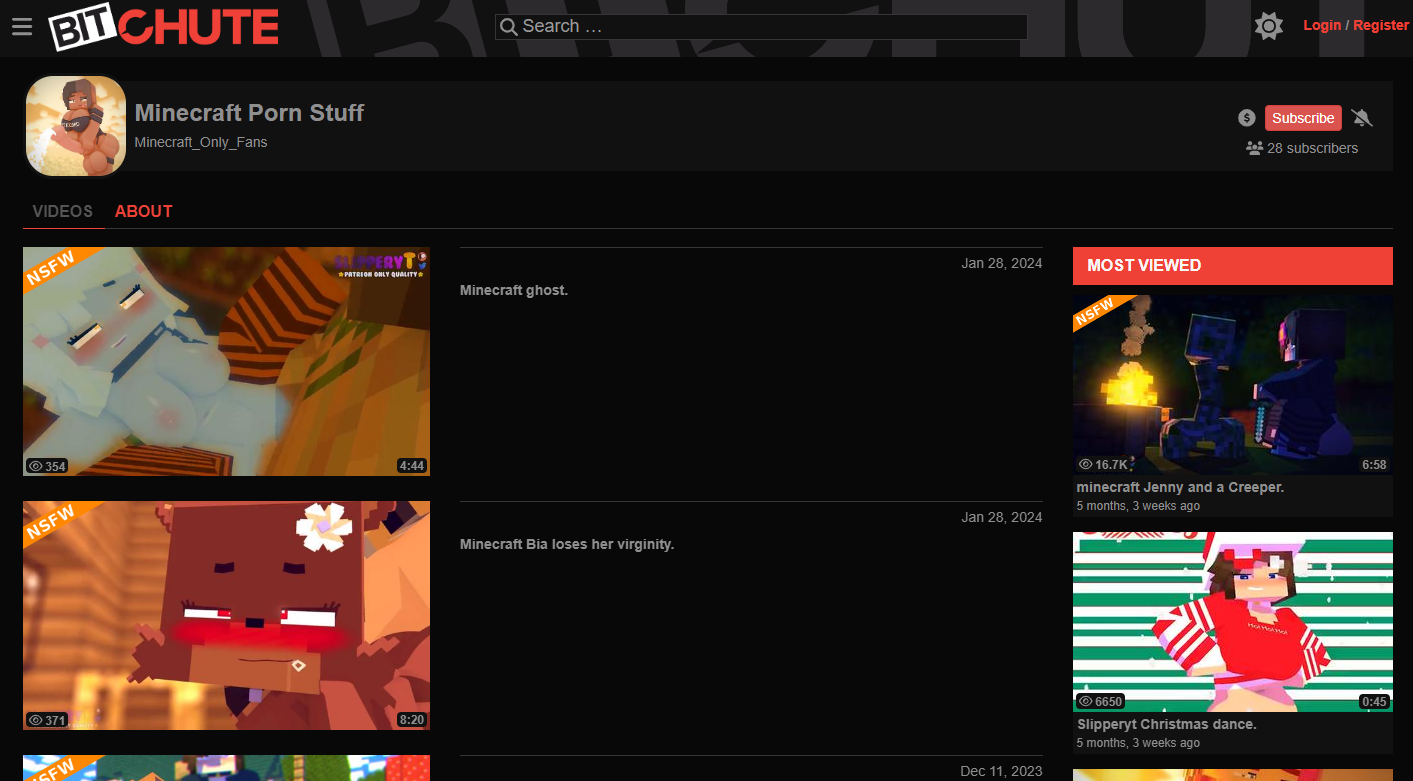The height and width of the screenshot is (781, 1413).
Task: Switch to the VIDEOS tab
Action: pyautogui.click(x=62, y=211)
